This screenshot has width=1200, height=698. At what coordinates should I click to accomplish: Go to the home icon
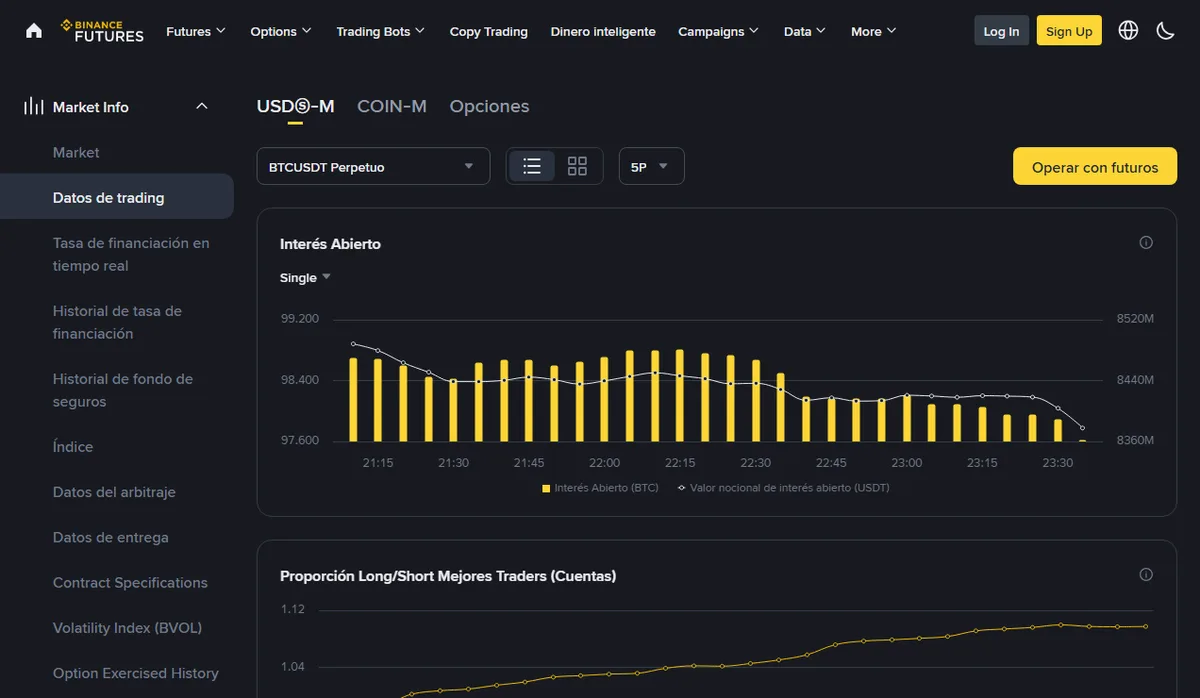tap(34, 31)
